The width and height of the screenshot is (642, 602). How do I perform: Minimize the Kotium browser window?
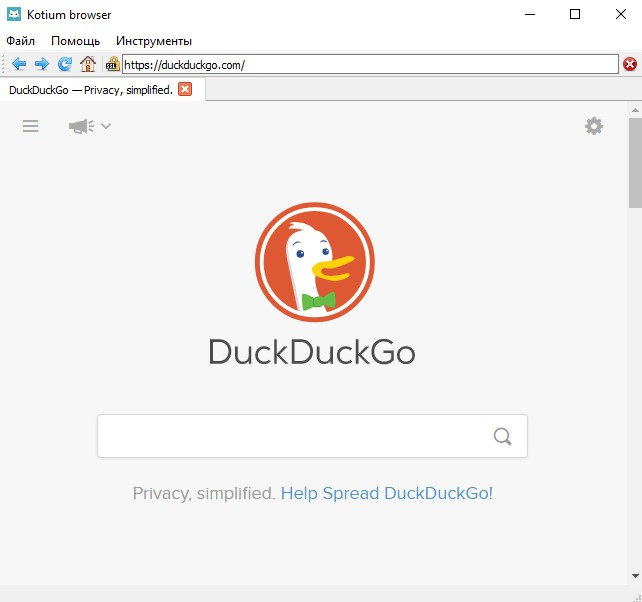point(530,14)
